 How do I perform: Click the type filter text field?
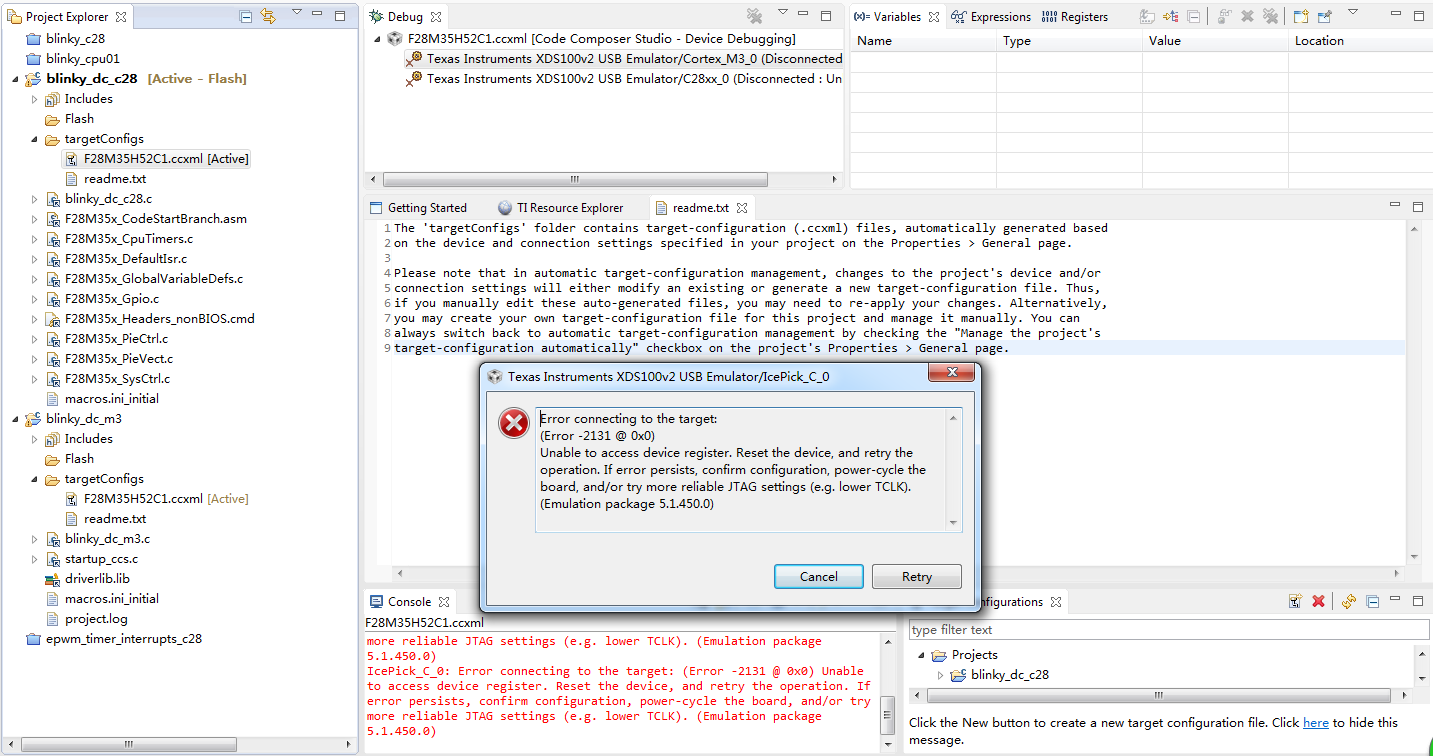[x=1169, y=630]
